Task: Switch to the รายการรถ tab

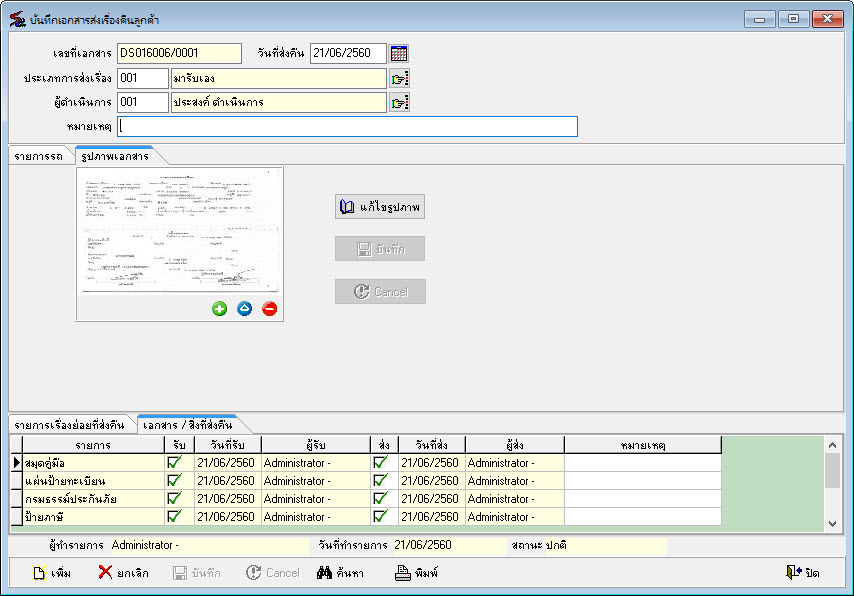Action: (x=39, y=156)
